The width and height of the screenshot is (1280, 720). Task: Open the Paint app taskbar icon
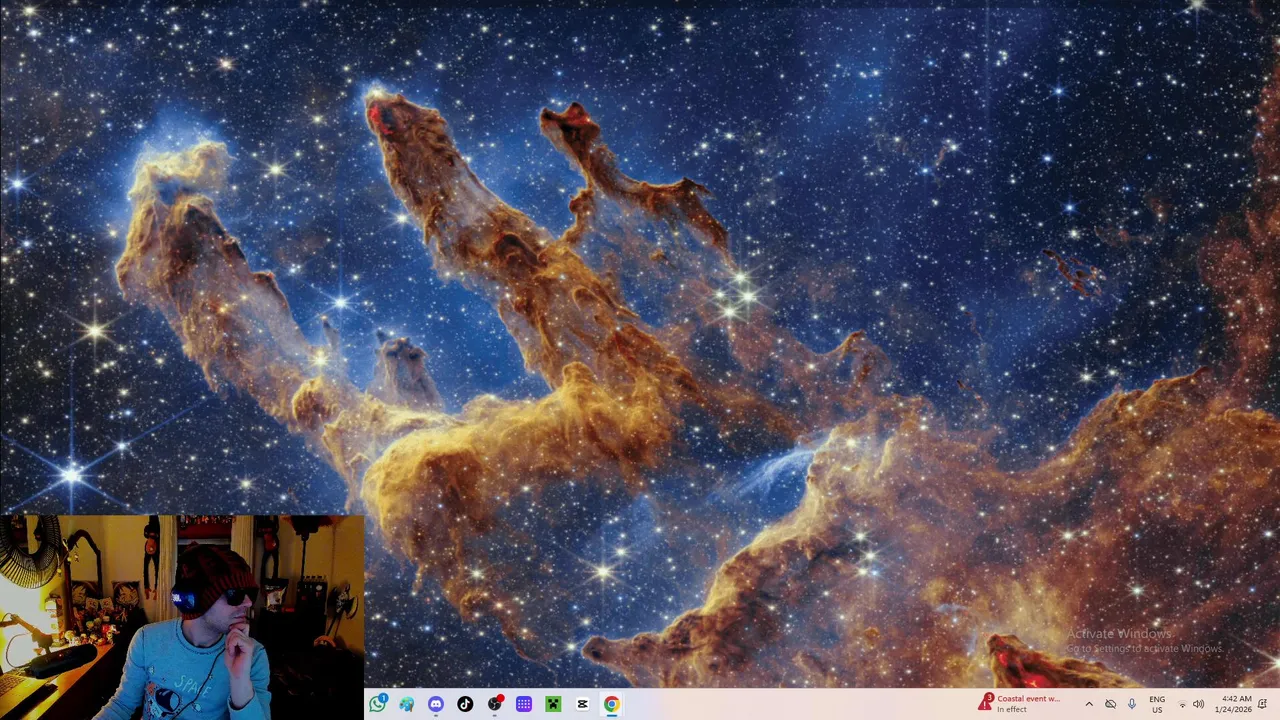(x=407, y=704)
